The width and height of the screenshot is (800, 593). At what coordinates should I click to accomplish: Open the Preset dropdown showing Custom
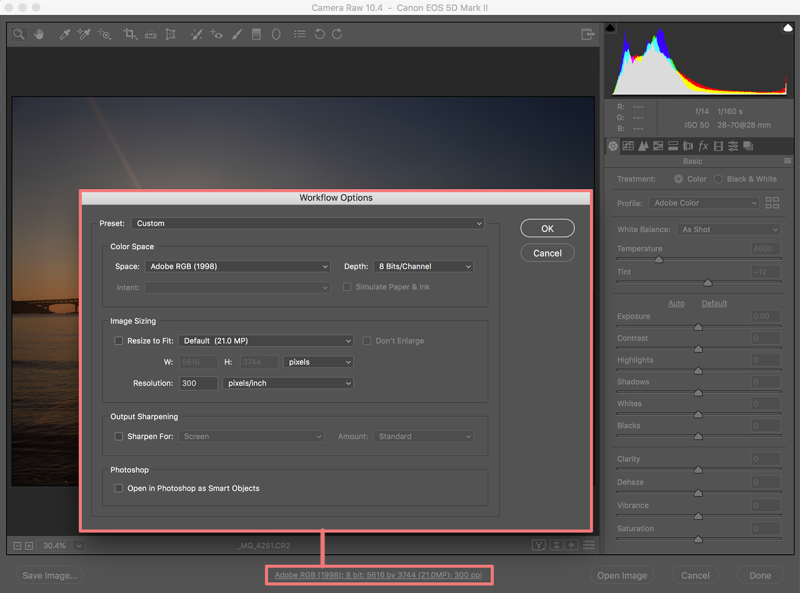(308, 224)
